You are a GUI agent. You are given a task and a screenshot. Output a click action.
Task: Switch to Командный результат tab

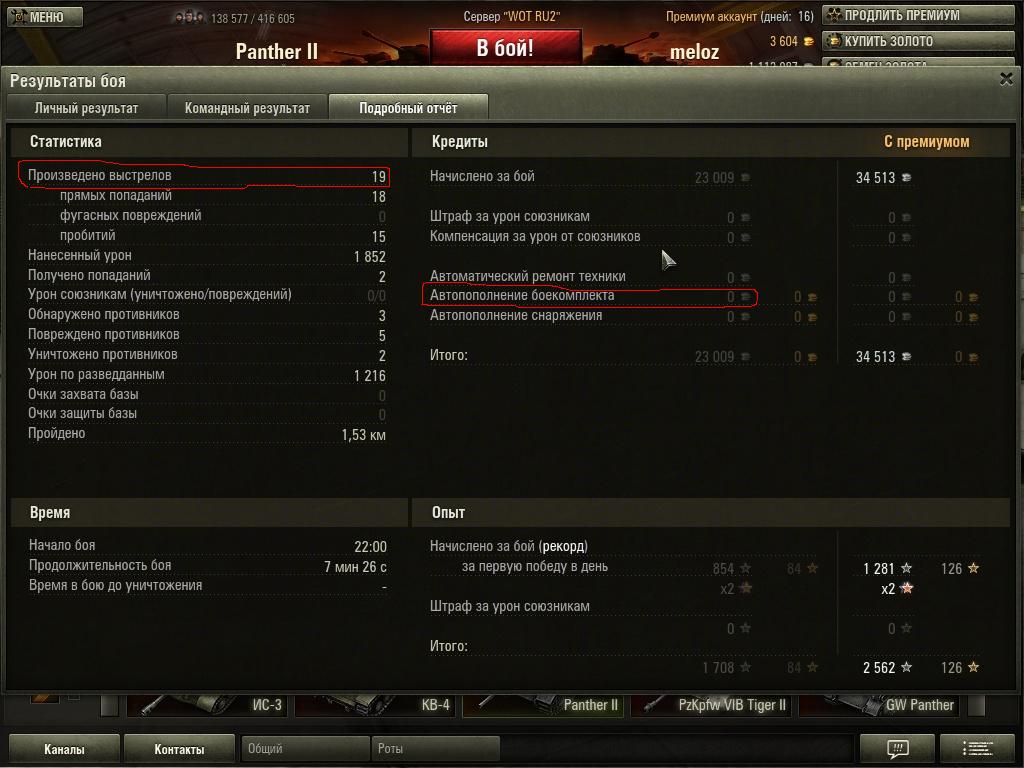pos(247,108)
